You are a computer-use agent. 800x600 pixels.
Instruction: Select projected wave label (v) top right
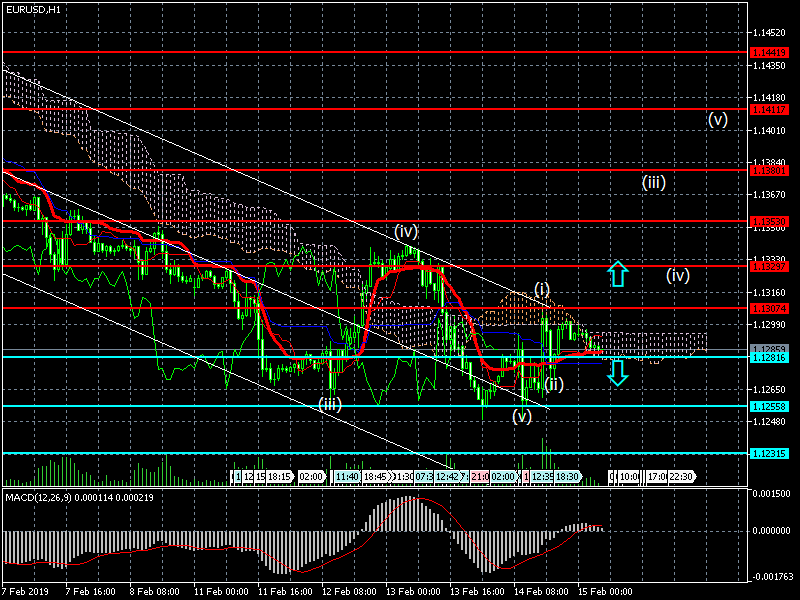point(718,119)
